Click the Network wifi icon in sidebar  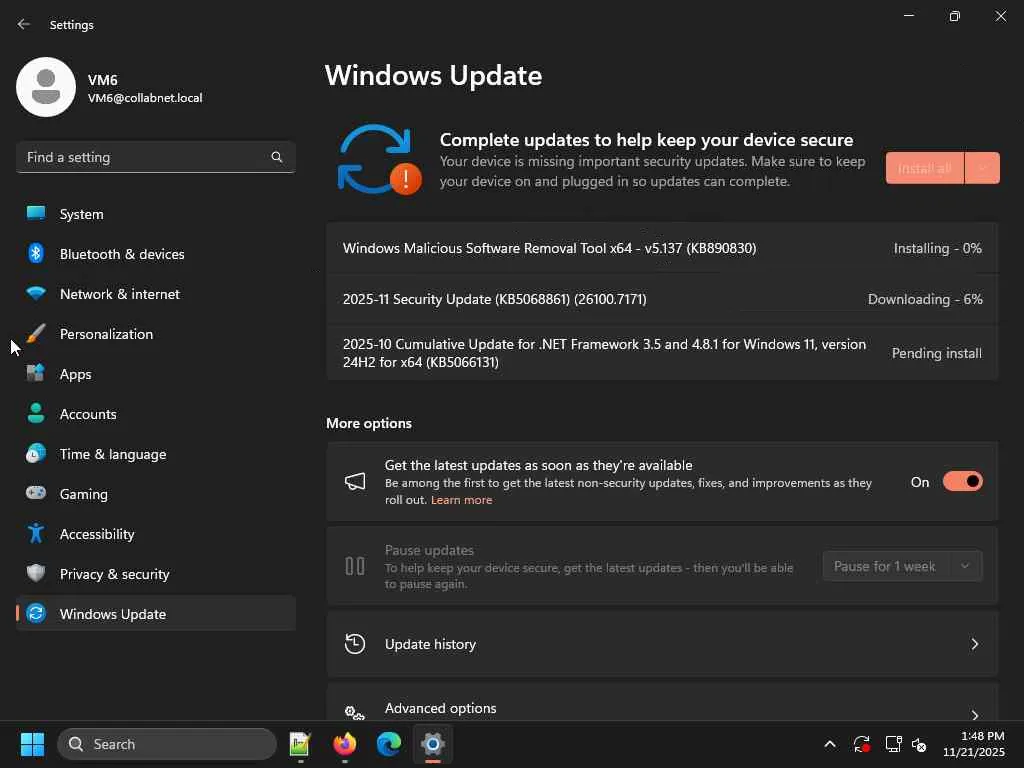(x=36, y=293)
